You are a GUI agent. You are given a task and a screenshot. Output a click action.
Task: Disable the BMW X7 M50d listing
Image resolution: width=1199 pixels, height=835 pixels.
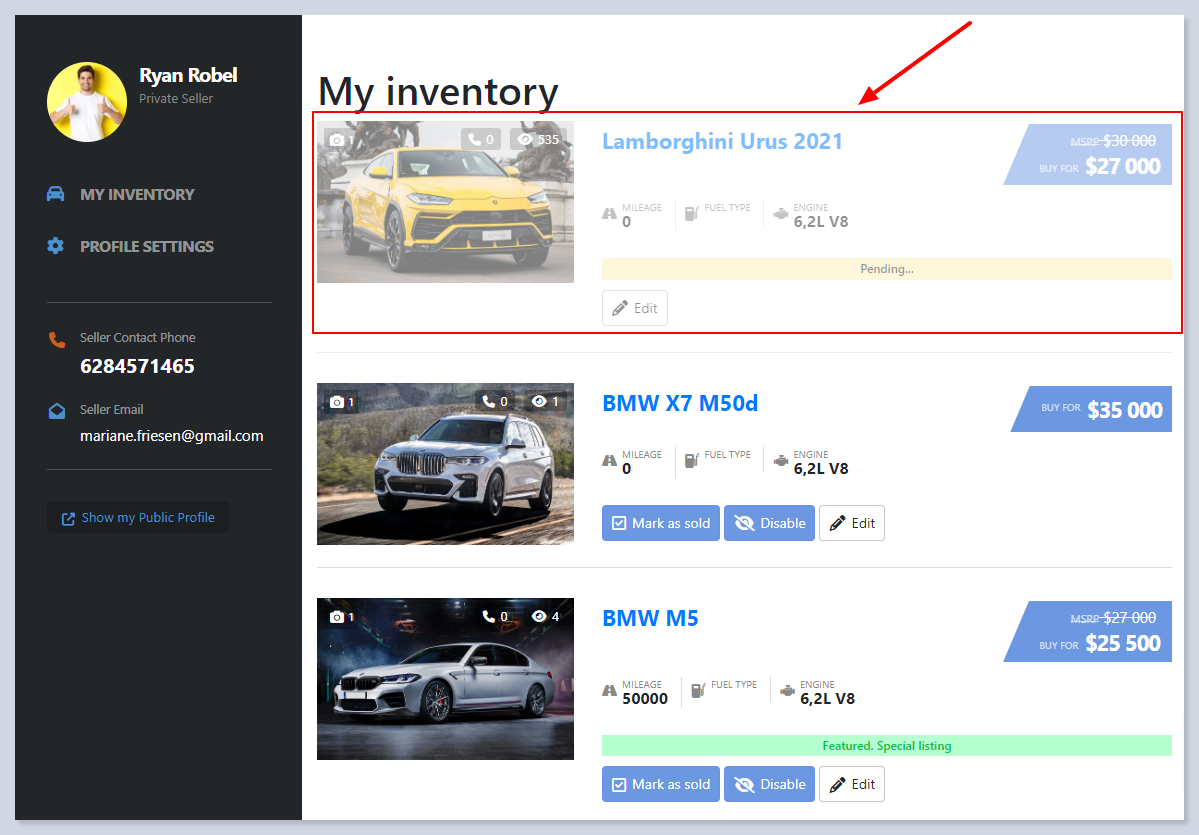point(769,523)
